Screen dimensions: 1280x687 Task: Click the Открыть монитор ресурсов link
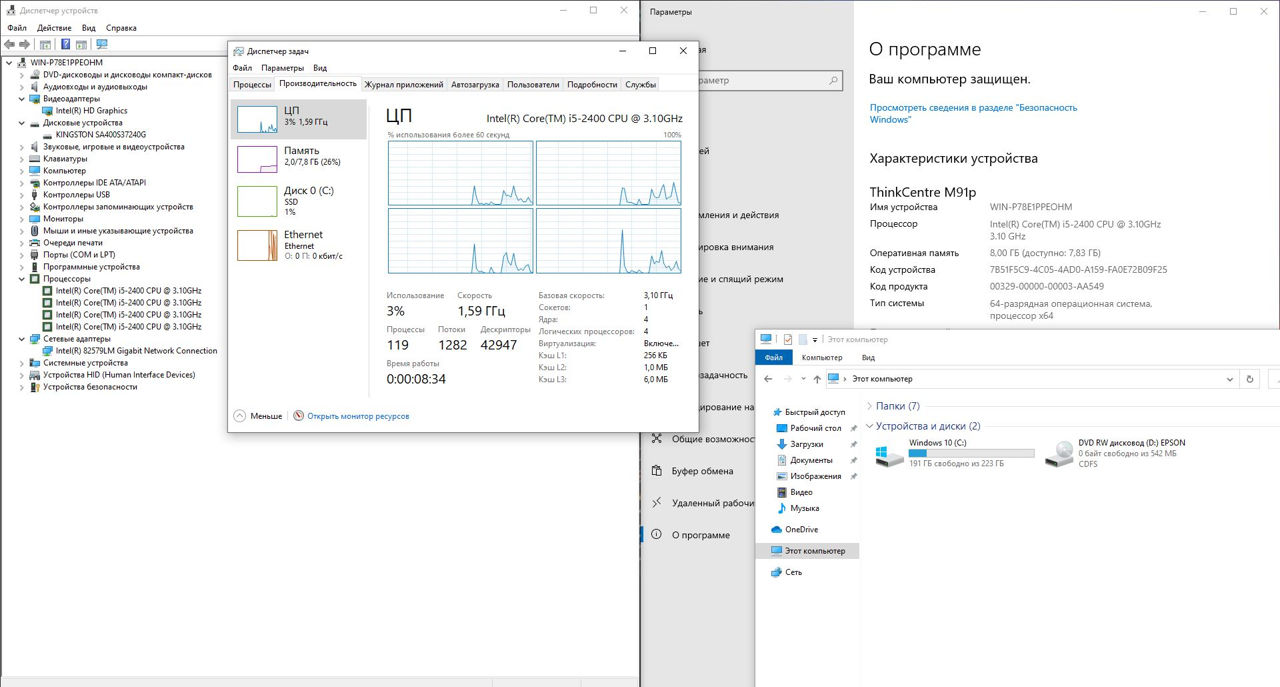pyautogui.click(x=357, y=416)
